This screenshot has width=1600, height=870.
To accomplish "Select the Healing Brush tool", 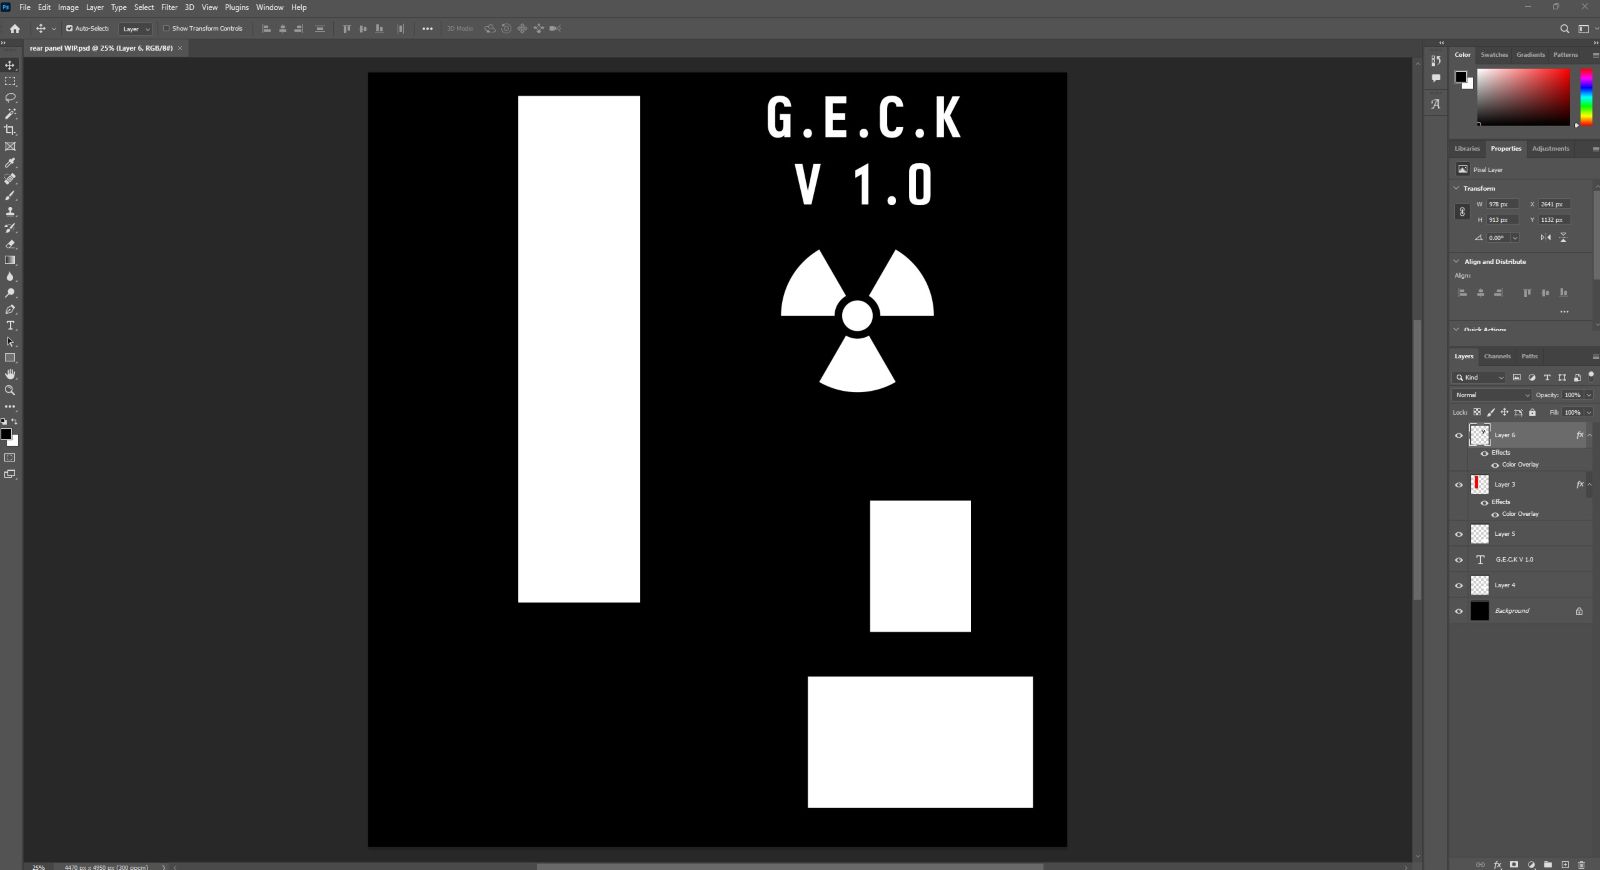I will 10,179.
